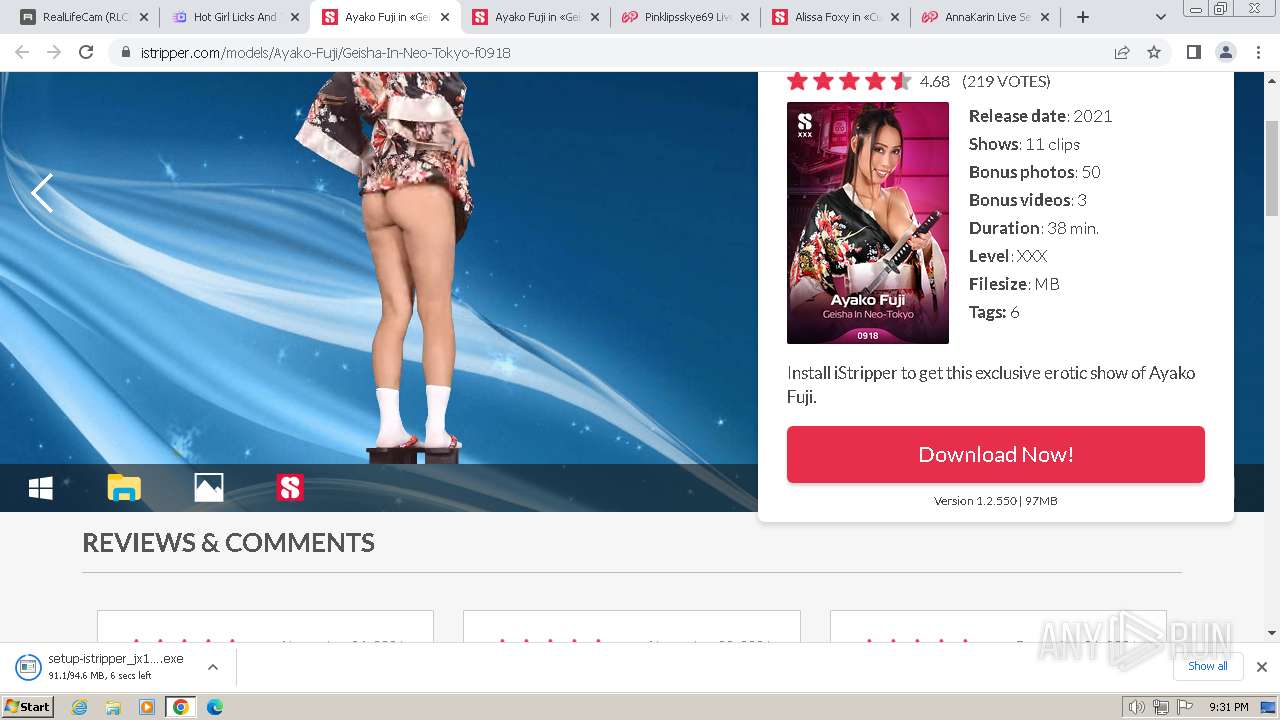This screenshot has height=720, width=1280.
Task: Click the 219 VOTES text
Action: pyautogui.click(x=1006, y=81)
